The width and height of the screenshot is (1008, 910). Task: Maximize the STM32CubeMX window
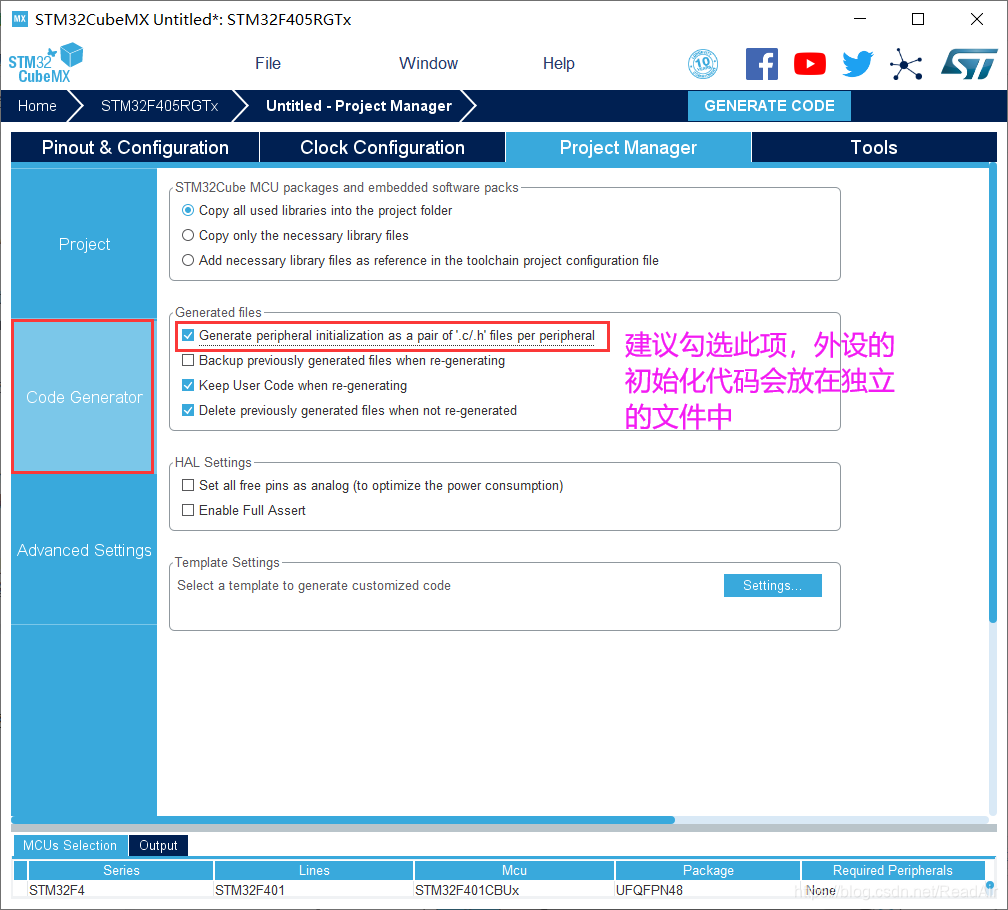918,19
